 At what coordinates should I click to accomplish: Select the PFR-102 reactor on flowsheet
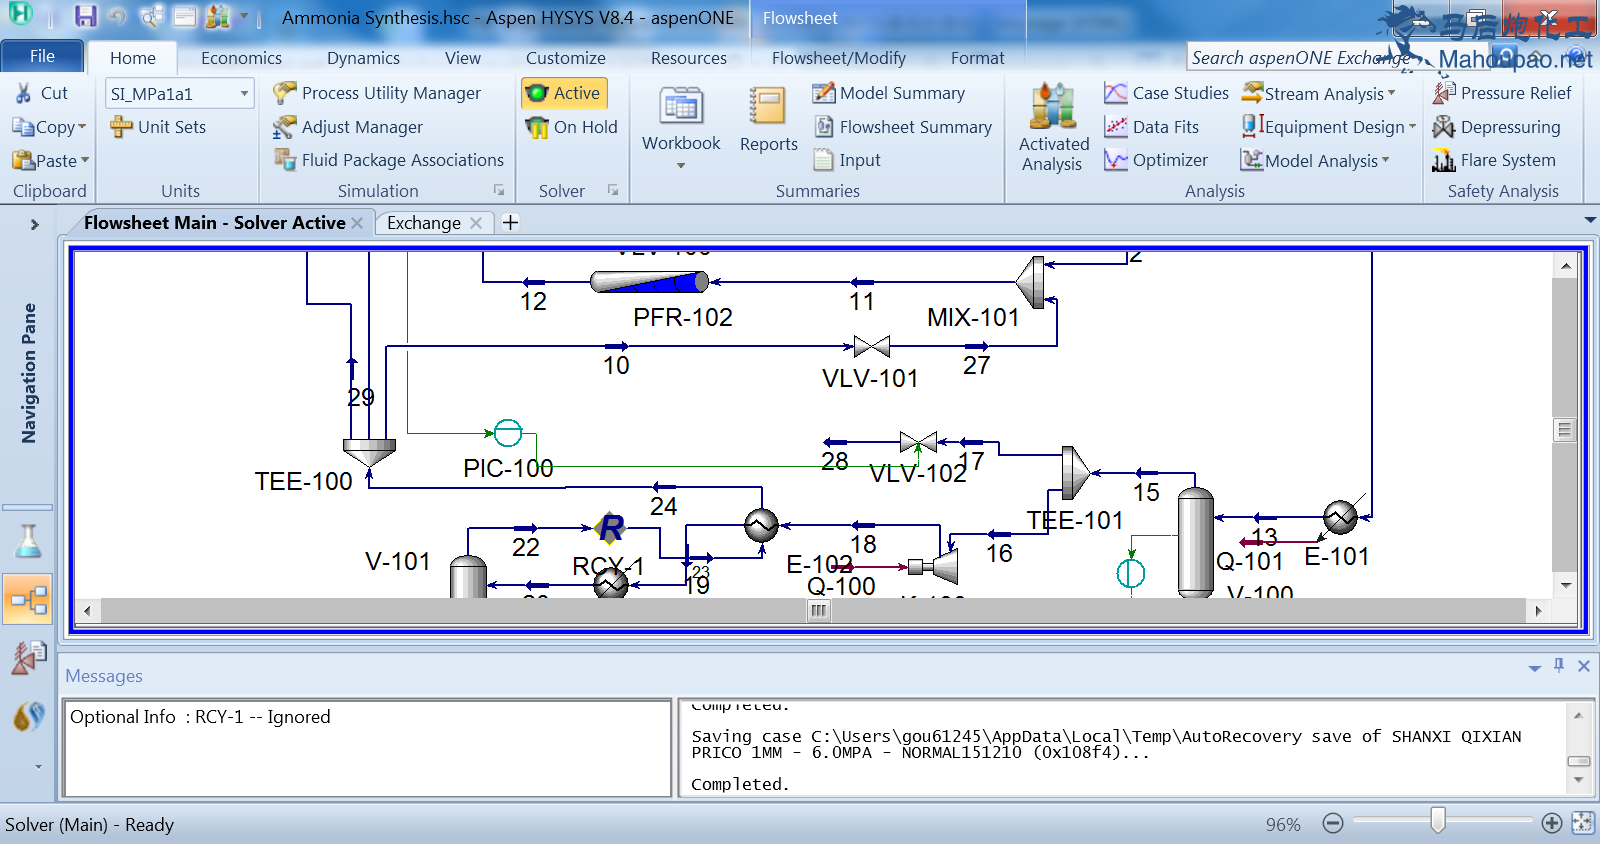649,282
